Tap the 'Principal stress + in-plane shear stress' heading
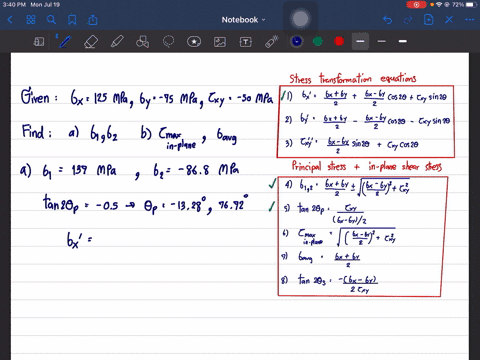480x360 pixels. (x=367, y=166)
